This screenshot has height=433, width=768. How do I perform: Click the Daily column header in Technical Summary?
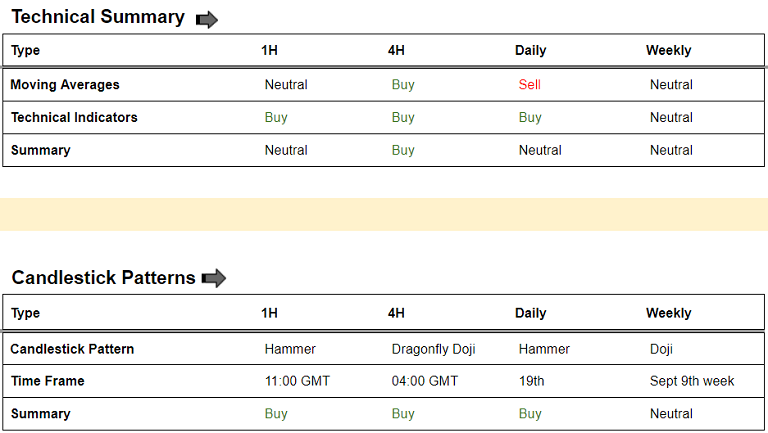point(531,50)
